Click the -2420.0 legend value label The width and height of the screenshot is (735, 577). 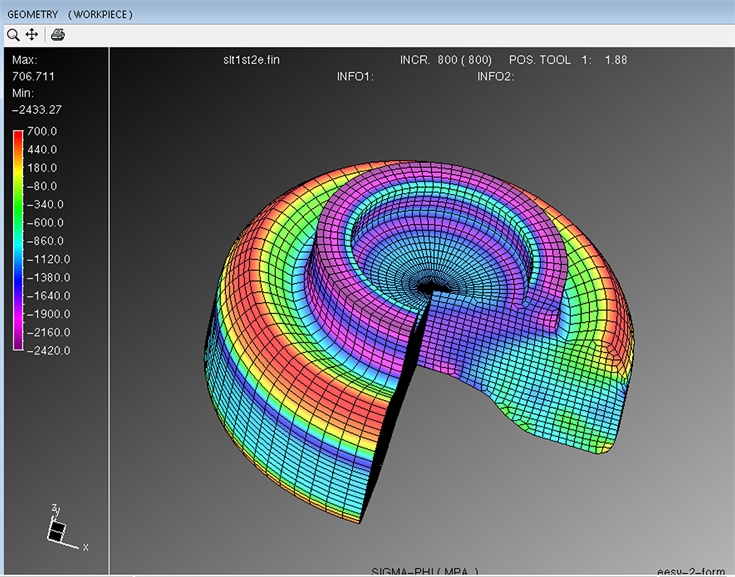[x=46, y=349]
